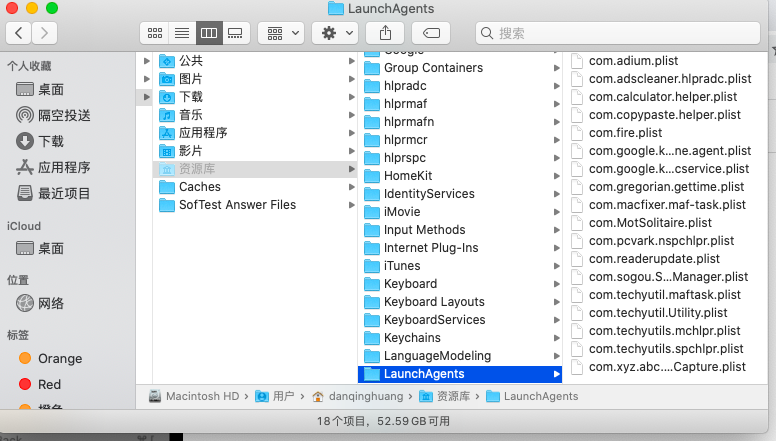776x441 pixels.
Task: Go back with the left chevron button
Action: pos(19,33)
